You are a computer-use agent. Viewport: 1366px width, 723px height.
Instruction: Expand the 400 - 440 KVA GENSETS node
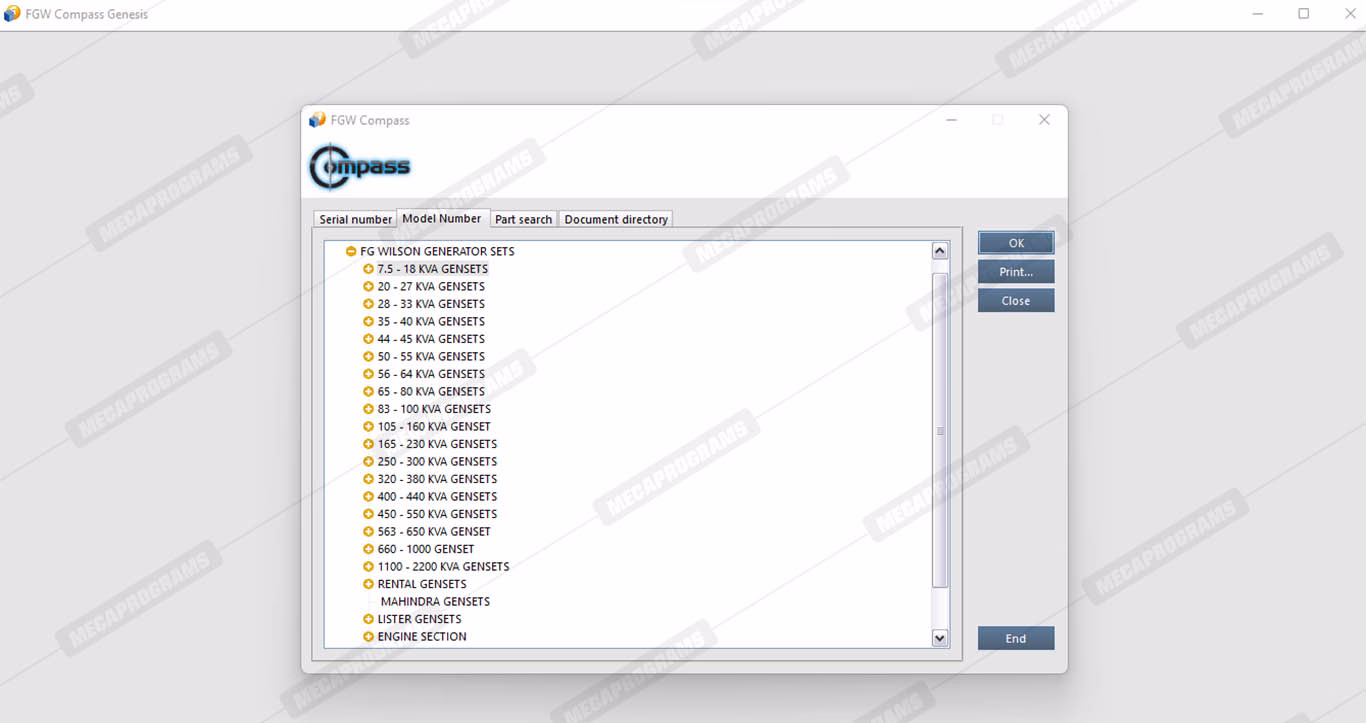click(x=368, y=497)
